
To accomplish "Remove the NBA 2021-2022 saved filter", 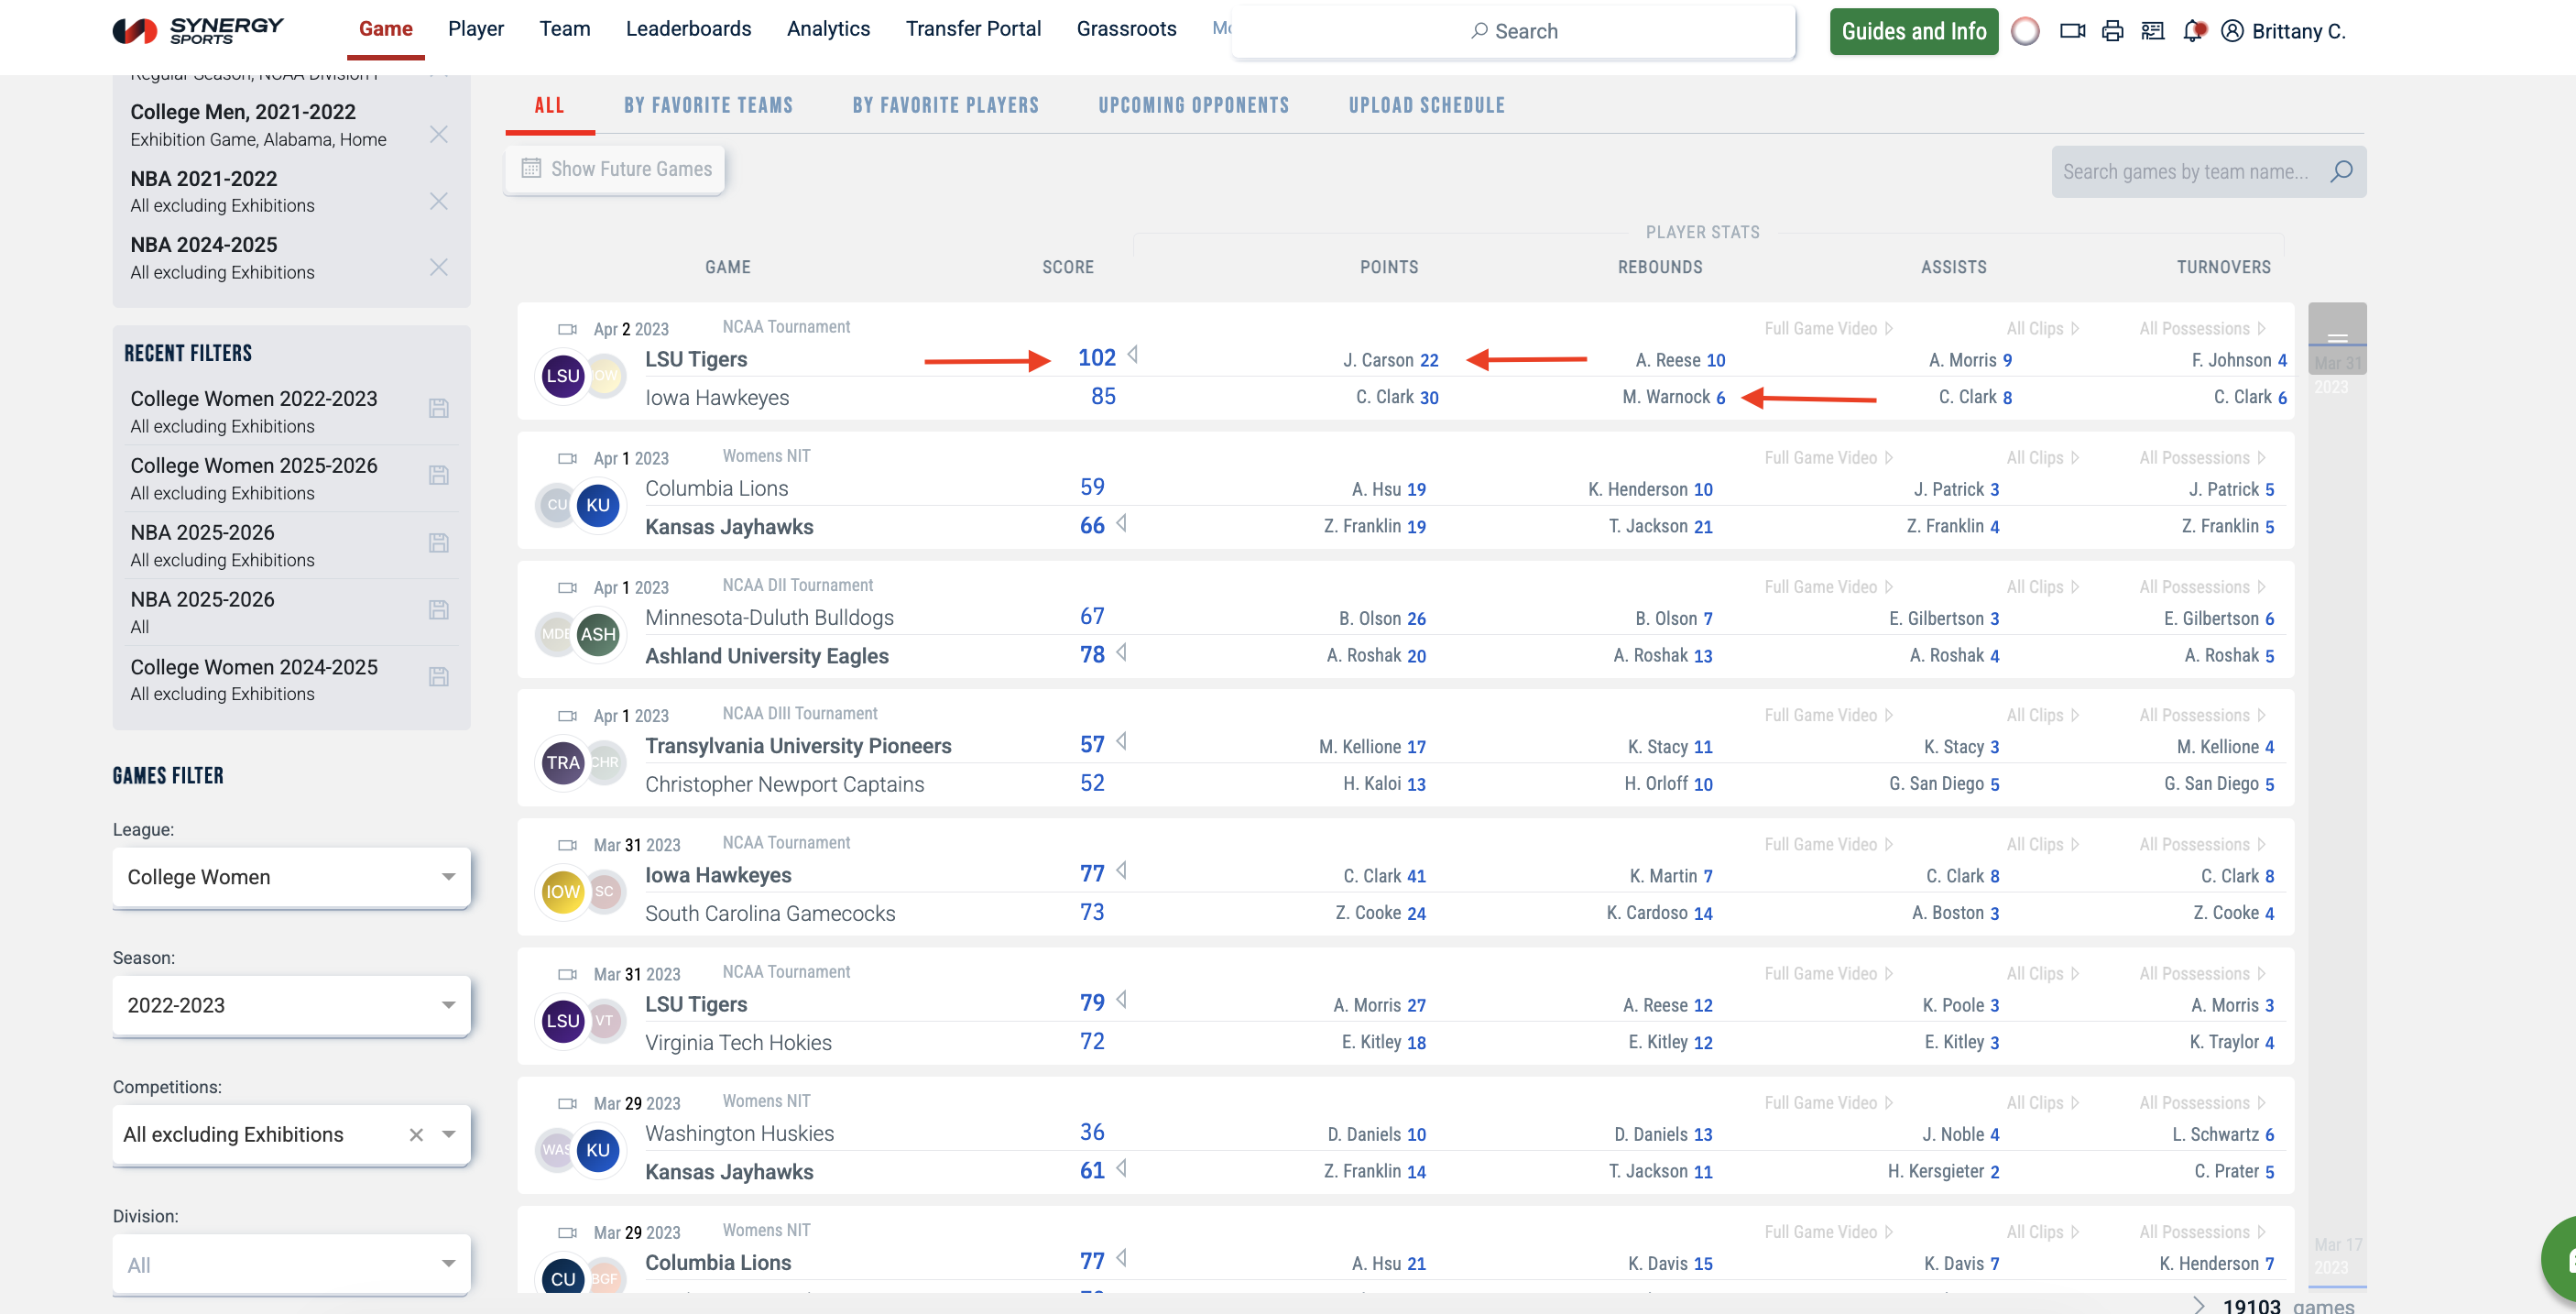I will (x=438, y=201).
